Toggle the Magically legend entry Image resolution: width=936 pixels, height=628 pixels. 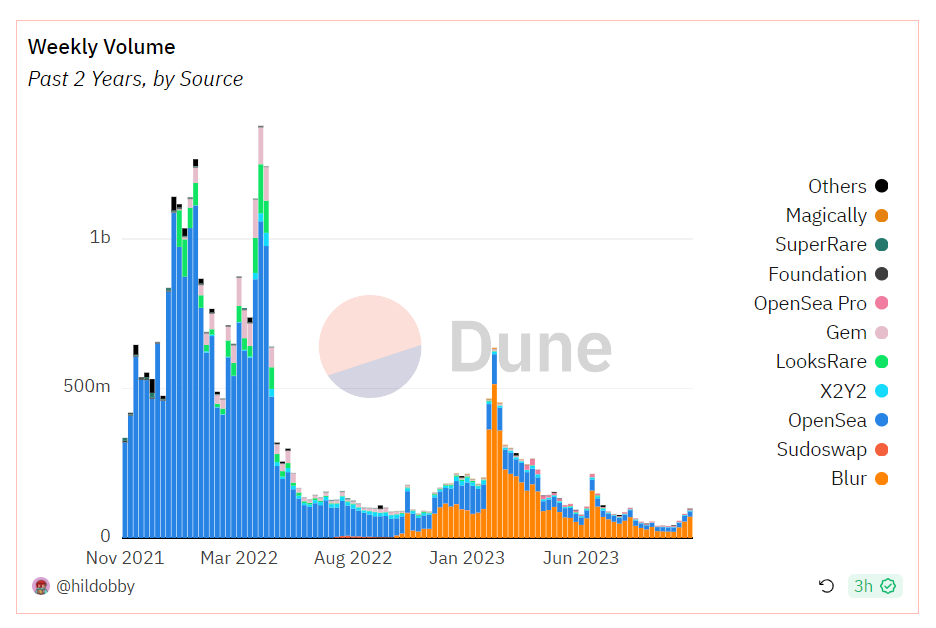pos(837,216)
